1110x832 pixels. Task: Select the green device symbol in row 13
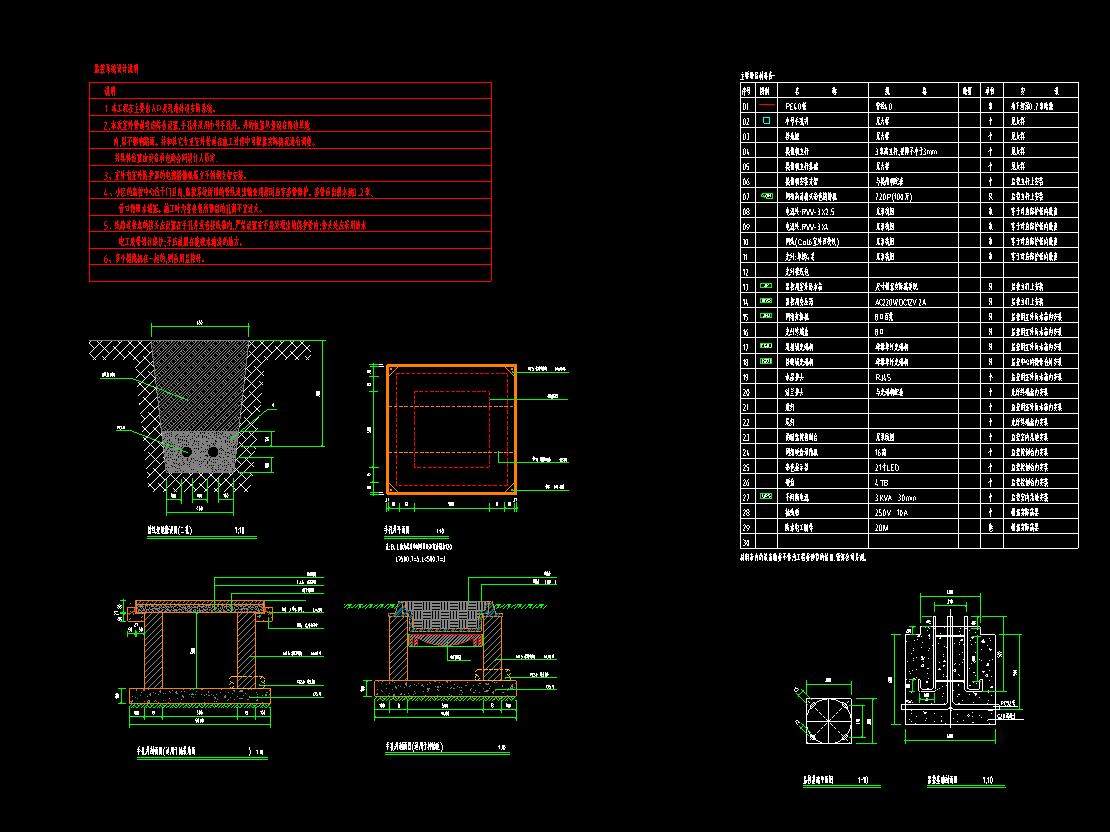pos(766,286)
